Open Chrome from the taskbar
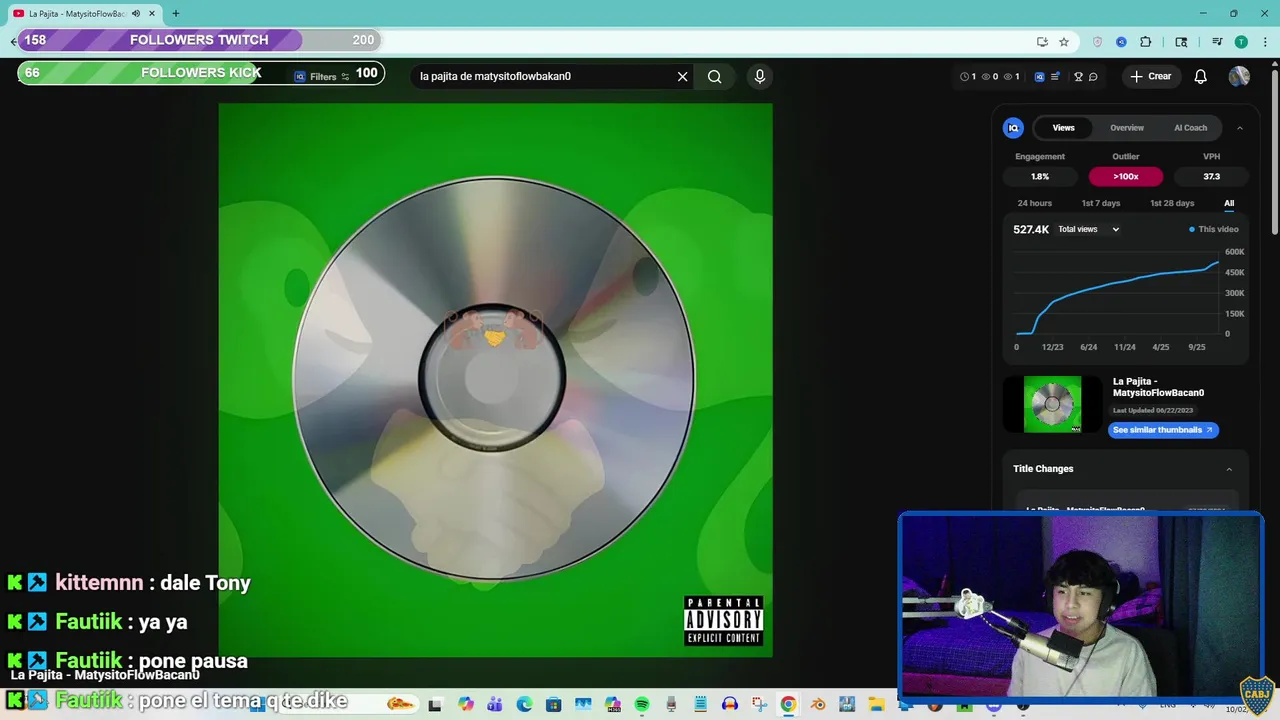The image size is (1280, 720). coord(788,705)
